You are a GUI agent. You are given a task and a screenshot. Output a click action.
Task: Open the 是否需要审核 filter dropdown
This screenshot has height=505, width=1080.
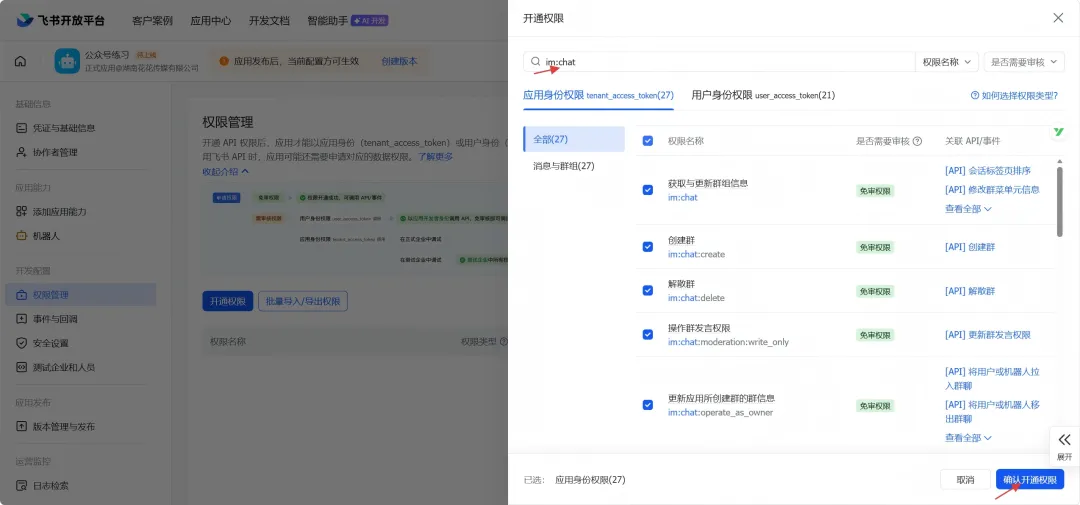click(1024, 61)
